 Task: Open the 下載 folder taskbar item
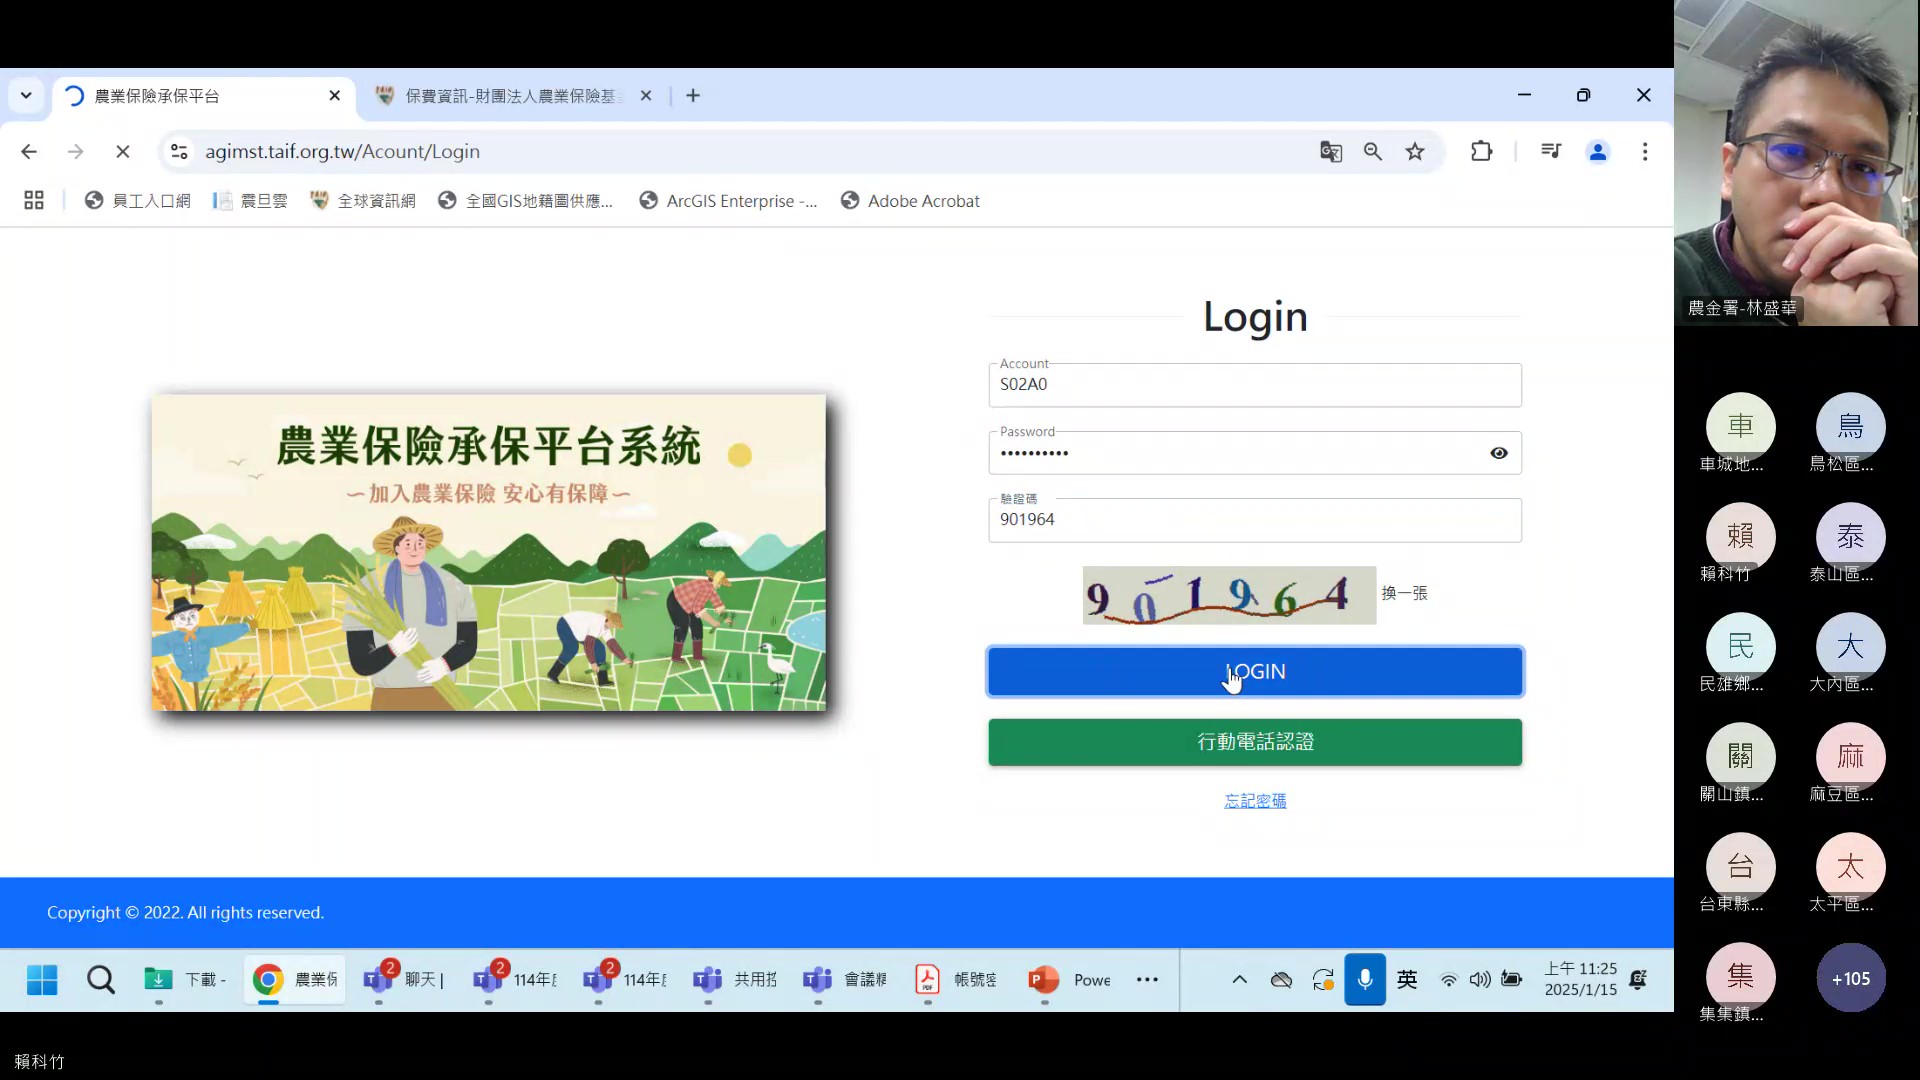coord(185,980)
